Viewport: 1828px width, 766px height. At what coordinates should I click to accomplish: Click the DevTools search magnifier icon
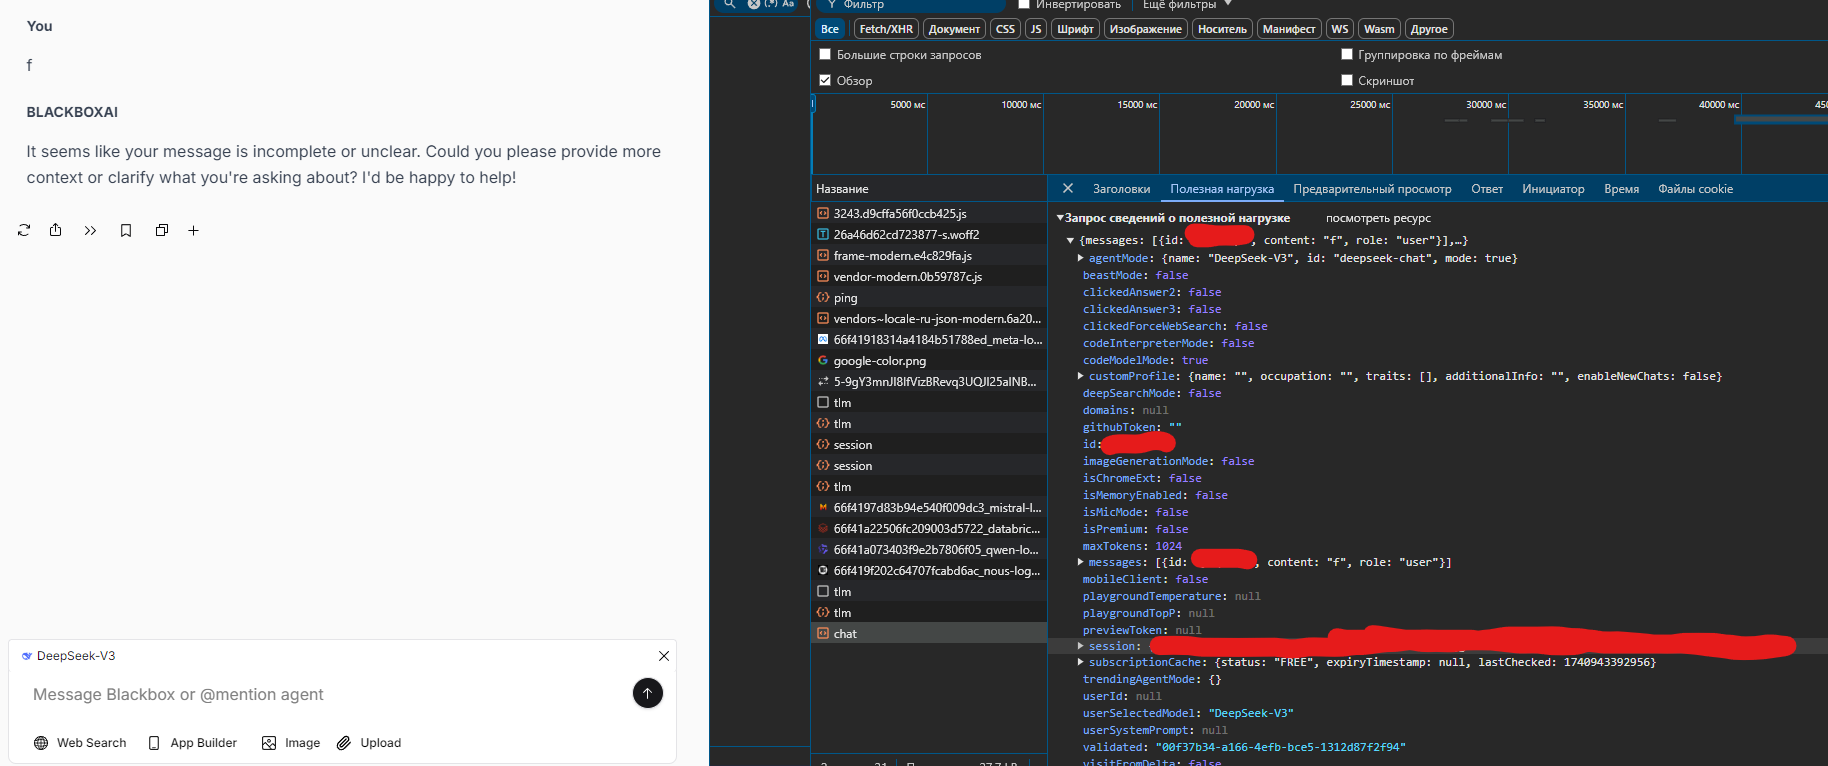click(730, 4)
